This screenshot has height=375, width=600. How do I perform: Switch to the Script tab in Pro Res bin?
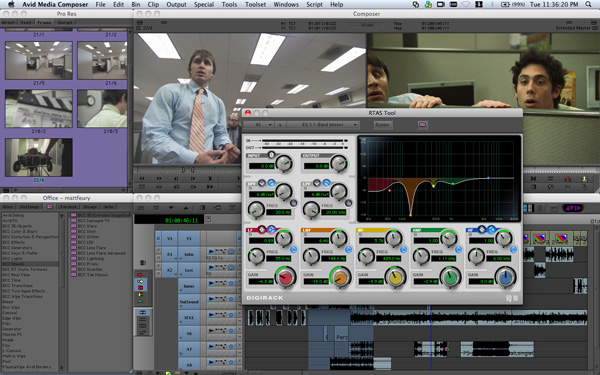point(65,23)
